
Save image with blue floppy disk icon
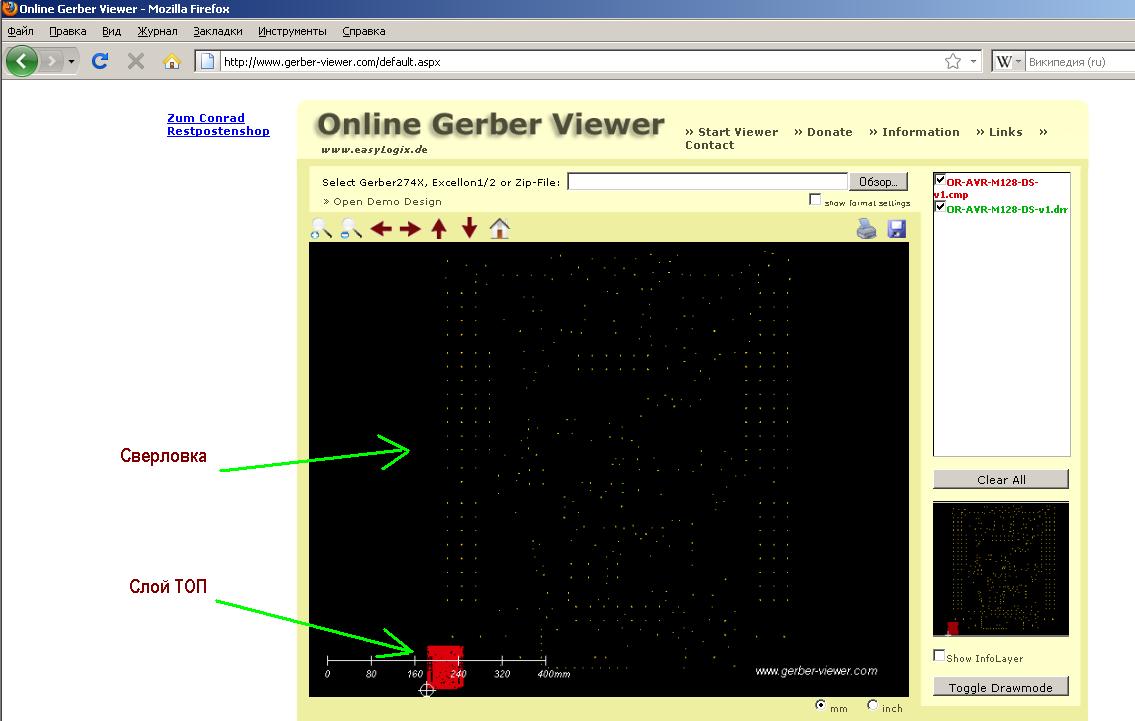pyautogui.click(x=897, y=229)
